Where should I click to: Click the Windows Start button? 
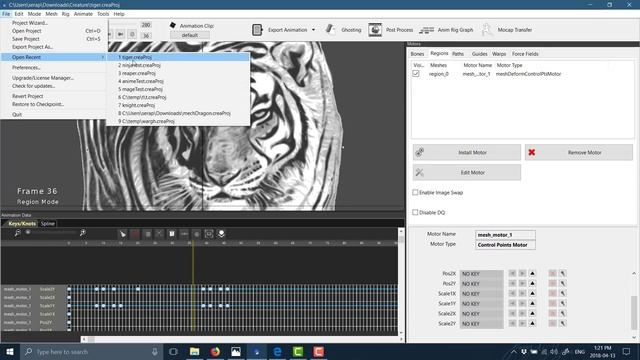[10, 351]
